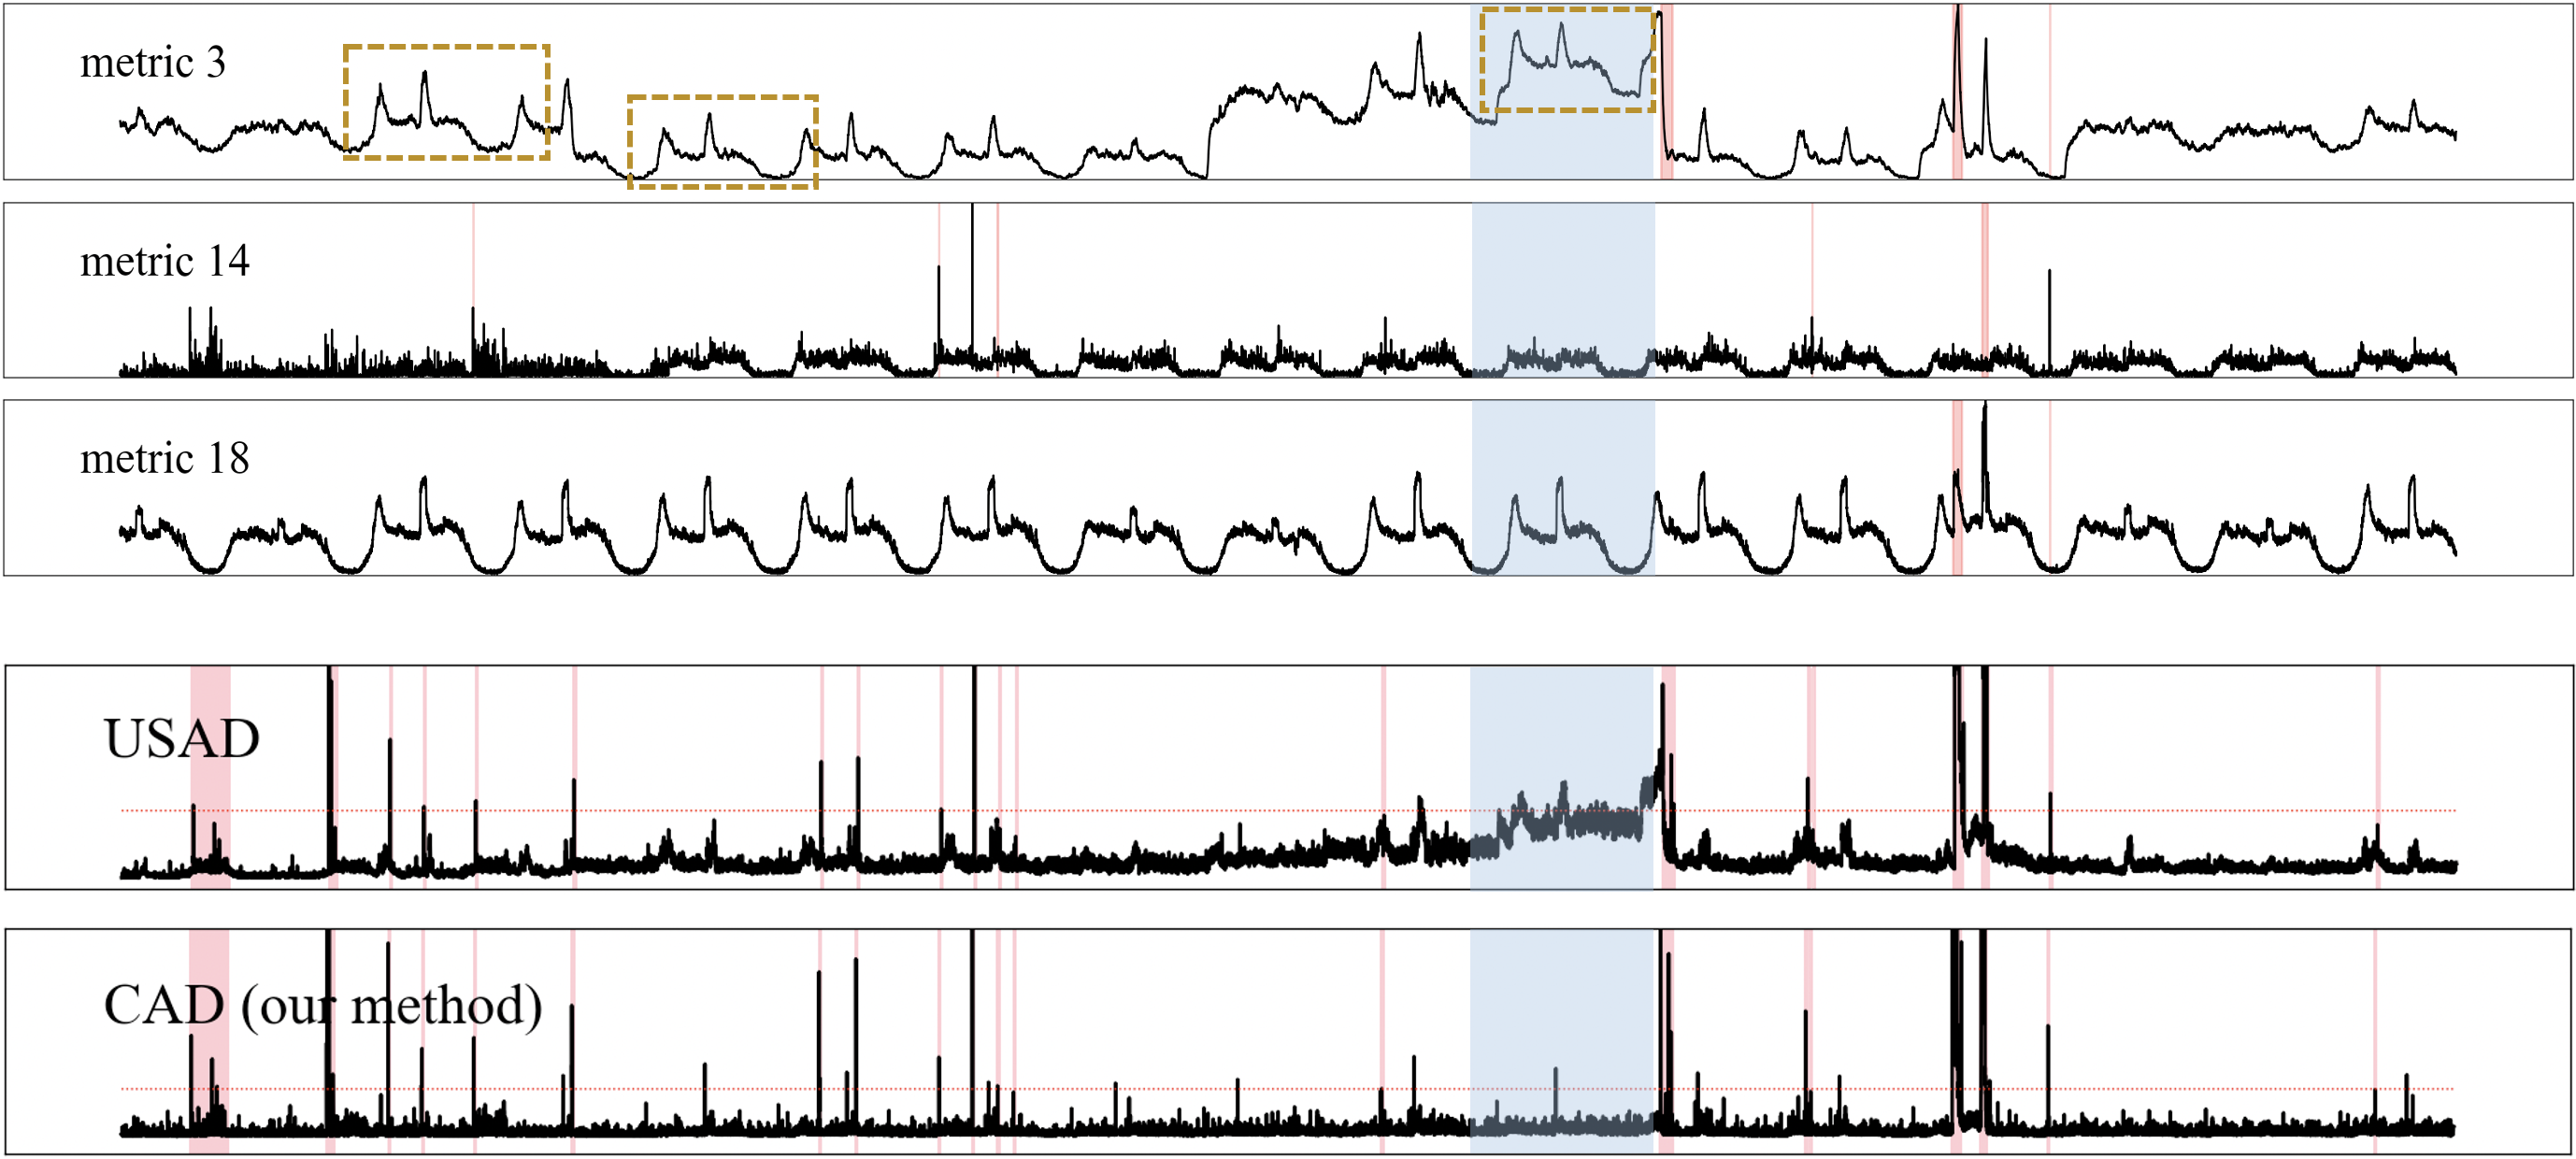Click the blue shaded region in the USAD panel
2576x1159 pixels.
[1562, 730]
